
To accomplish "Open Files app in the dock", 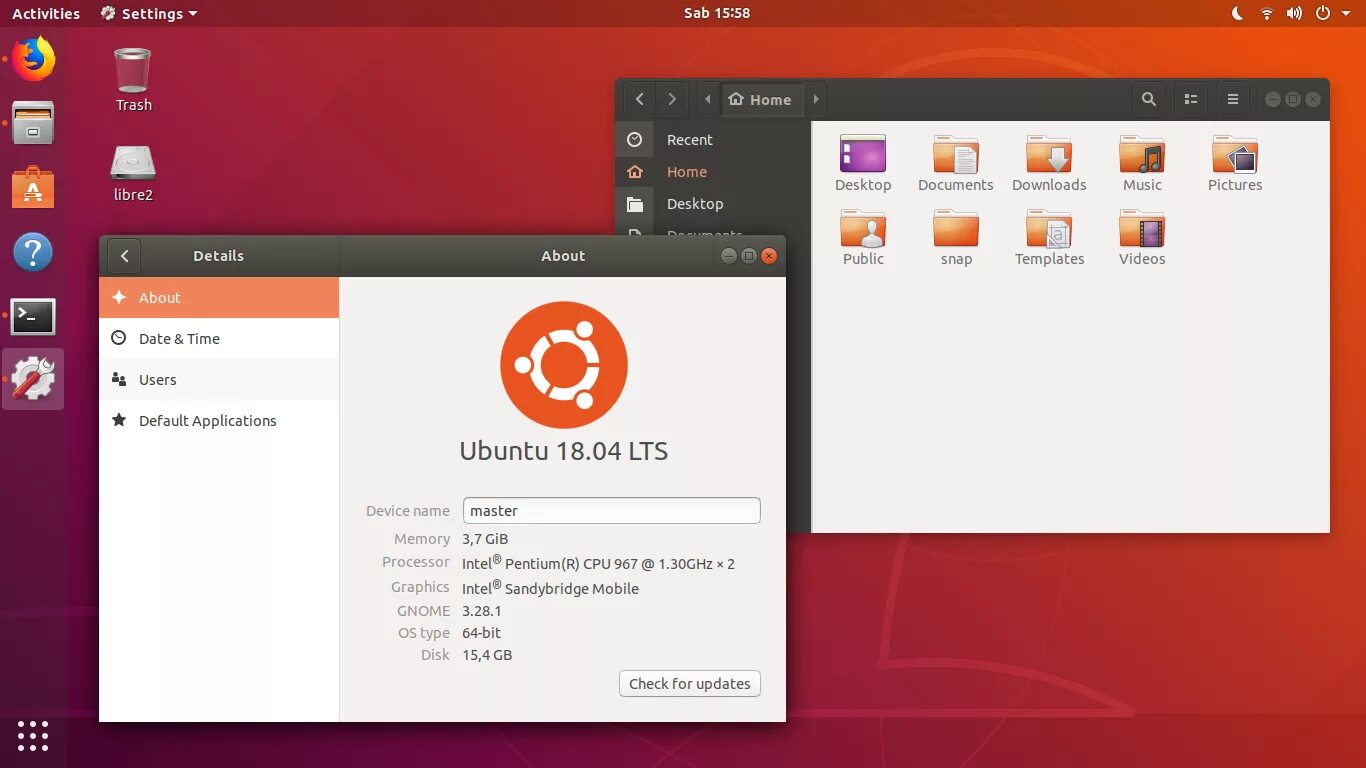I will coord(33,123).
